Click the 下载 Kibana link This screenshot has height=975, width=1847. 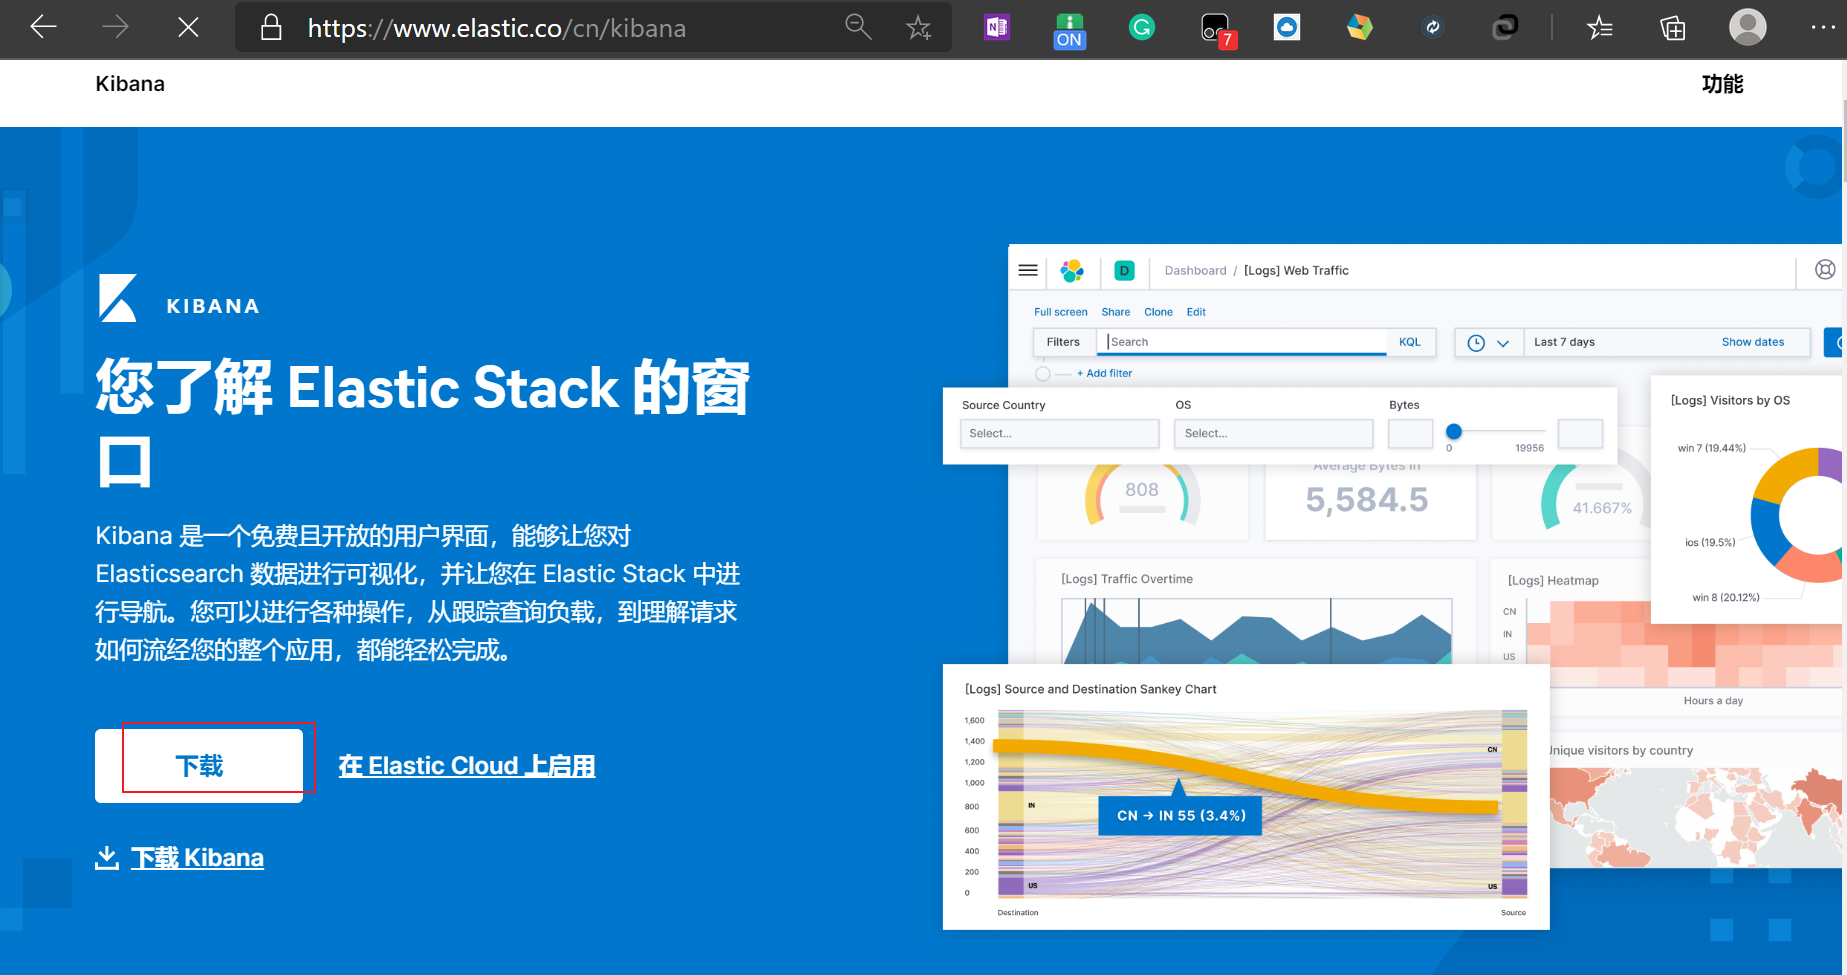click(197, 858)
